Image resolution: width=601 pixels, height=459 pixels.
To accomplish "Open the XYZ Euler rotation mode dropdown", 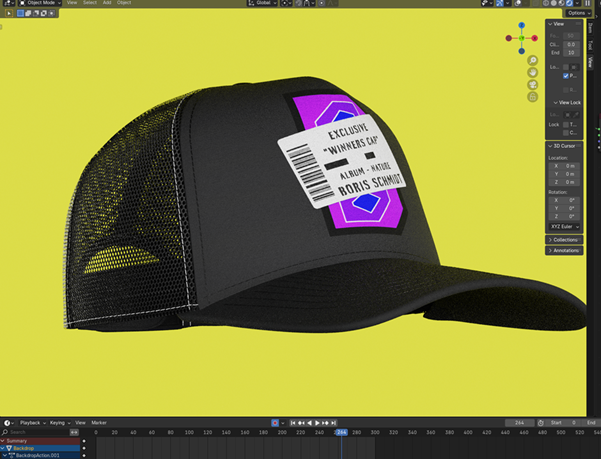I will tap(564, 227).
